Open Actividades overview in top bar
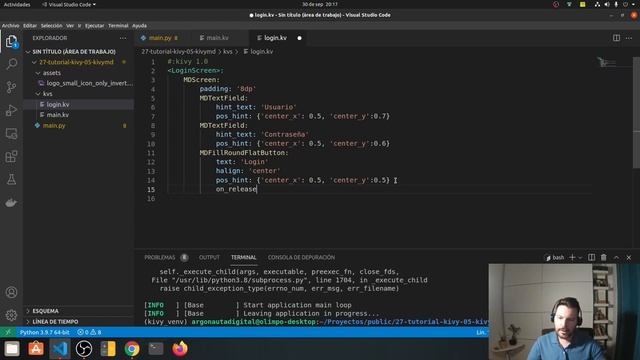The width and height of the screenshot is (640, 360). click(17, 4)
